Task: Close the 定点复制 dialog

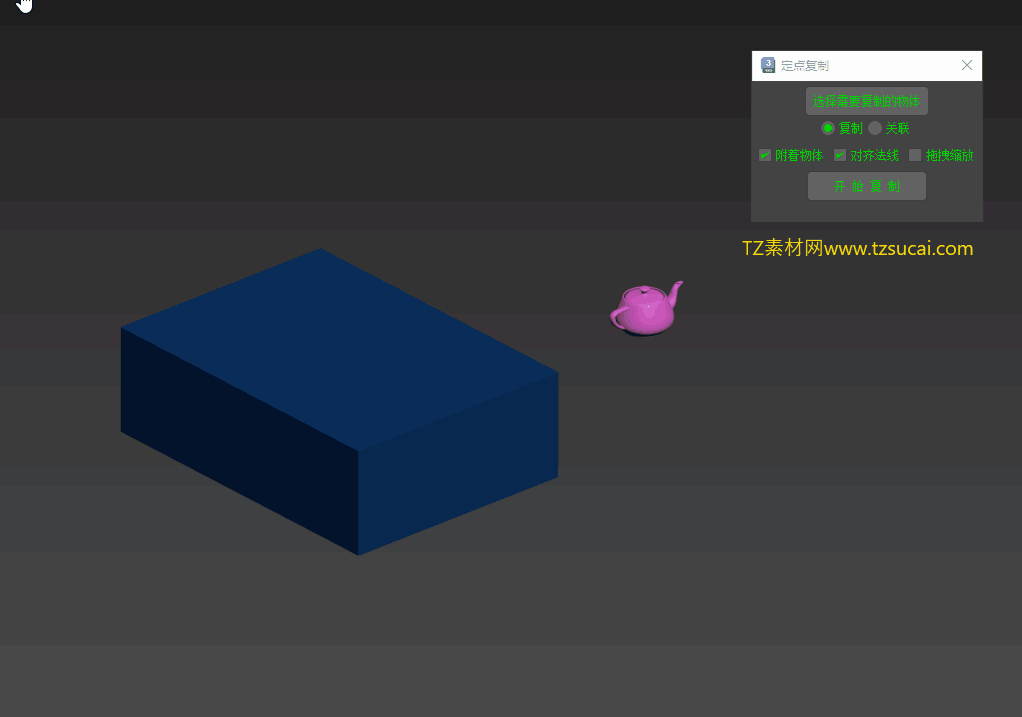Action: point(967,65)
